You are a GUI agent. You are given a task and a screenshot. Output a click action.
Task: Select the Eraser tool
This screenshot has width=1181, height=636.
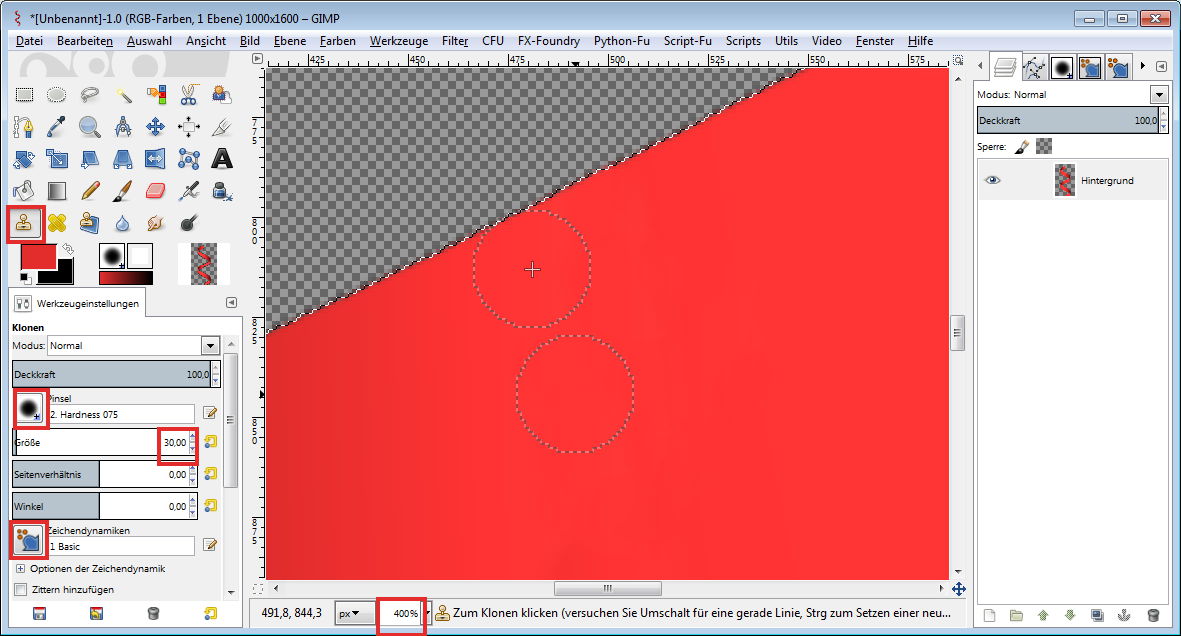point(156,191)
